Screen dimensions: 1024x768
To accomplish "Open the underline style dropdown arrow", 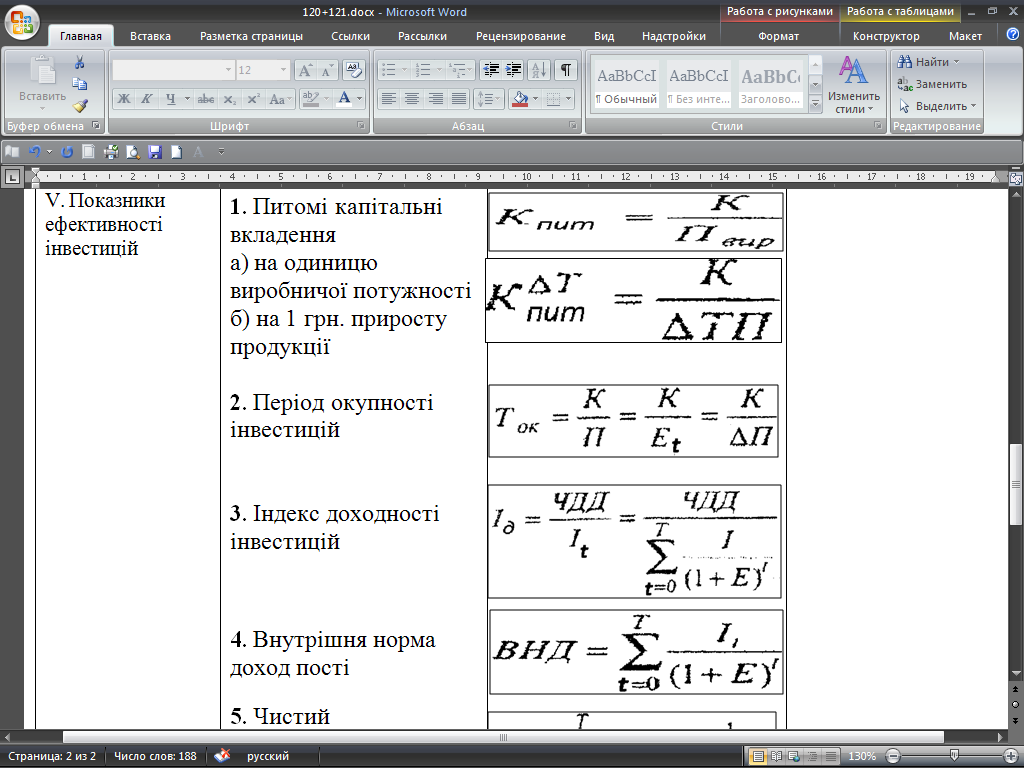I will tap(187, 99).
